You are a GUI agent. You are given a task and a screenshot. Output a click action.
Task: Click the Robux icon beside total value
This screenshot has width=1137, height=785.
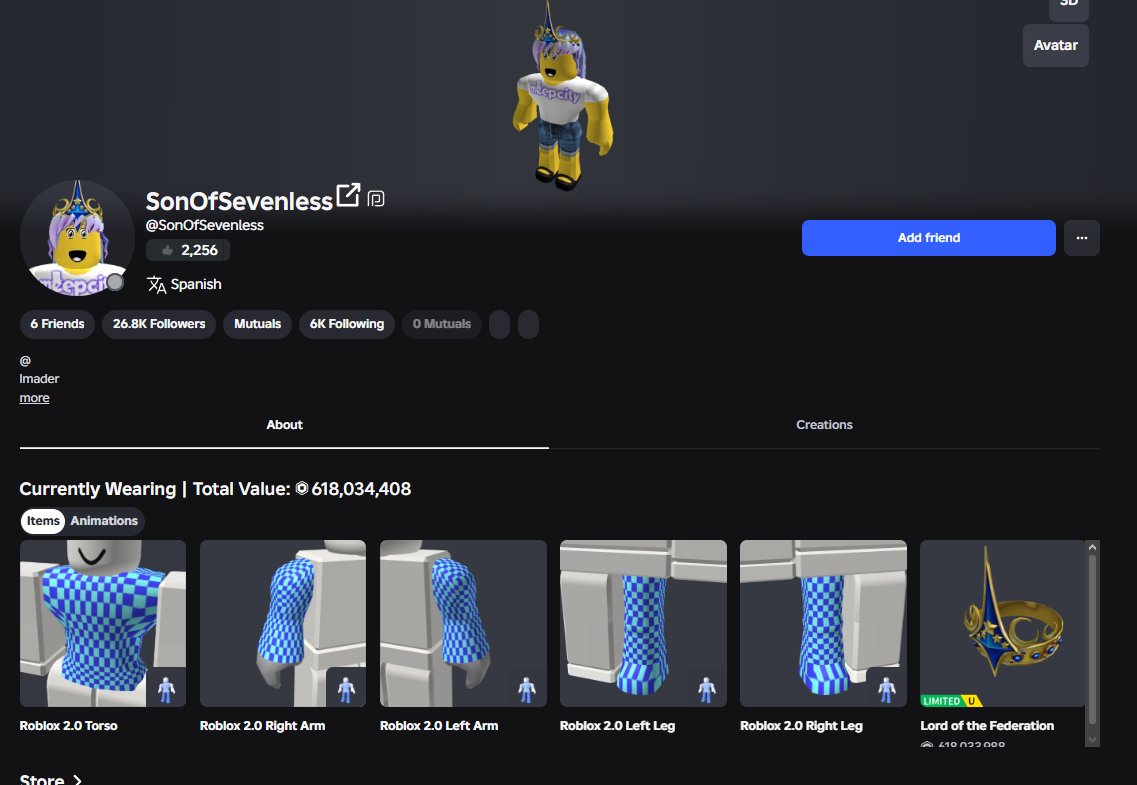[x=302, y=489]
